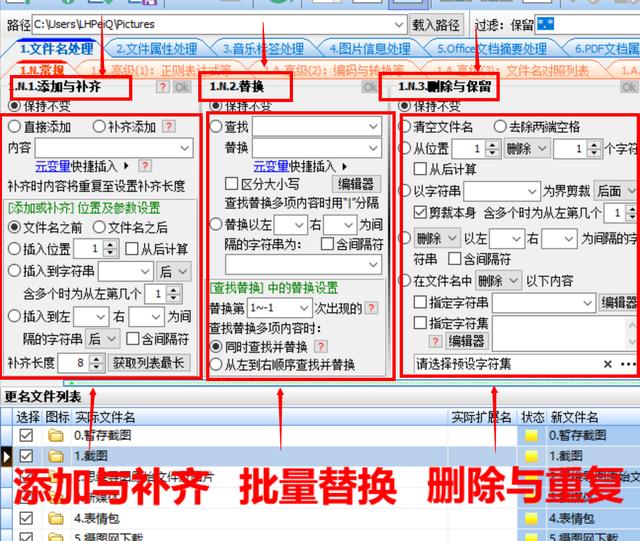Click the OK button in 1.N.1 header

click(x=182, y=87)
